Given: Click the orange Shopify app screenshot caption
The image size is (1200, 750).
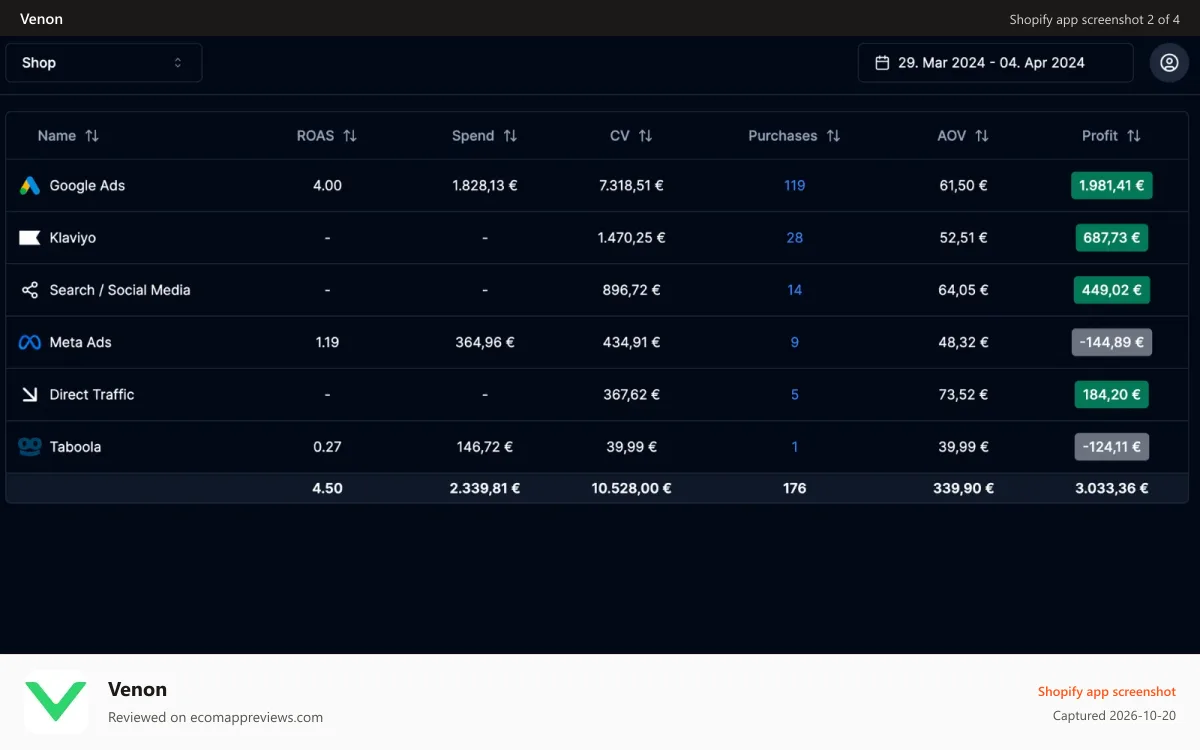Looking at the screenshot, I should click(x=1107, y=691).
